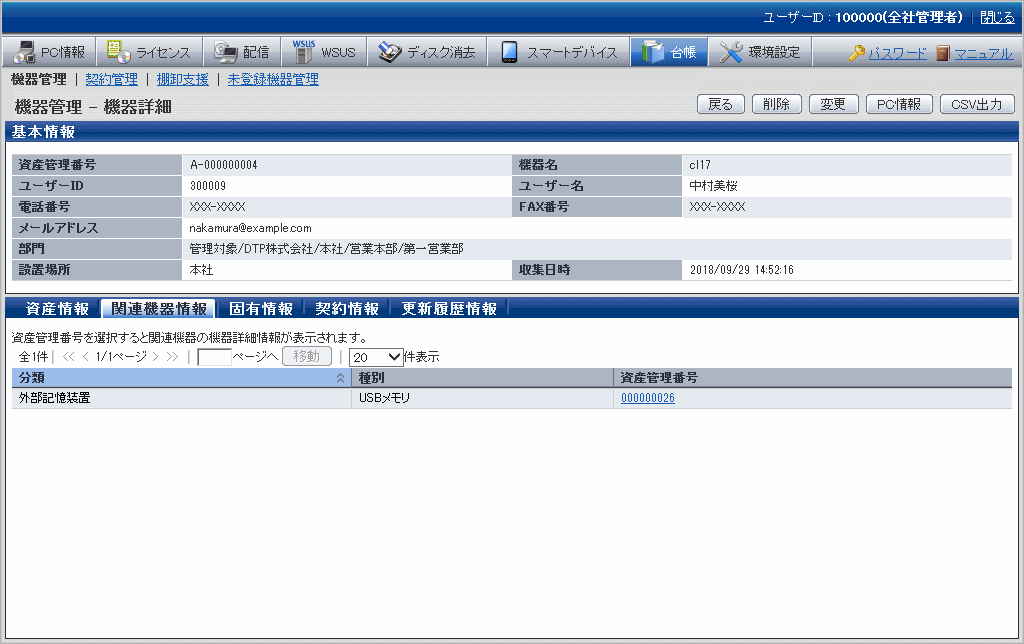Open the ライセンス license icon
This screenshot has height=644, width=1024.
pos(119,52)
